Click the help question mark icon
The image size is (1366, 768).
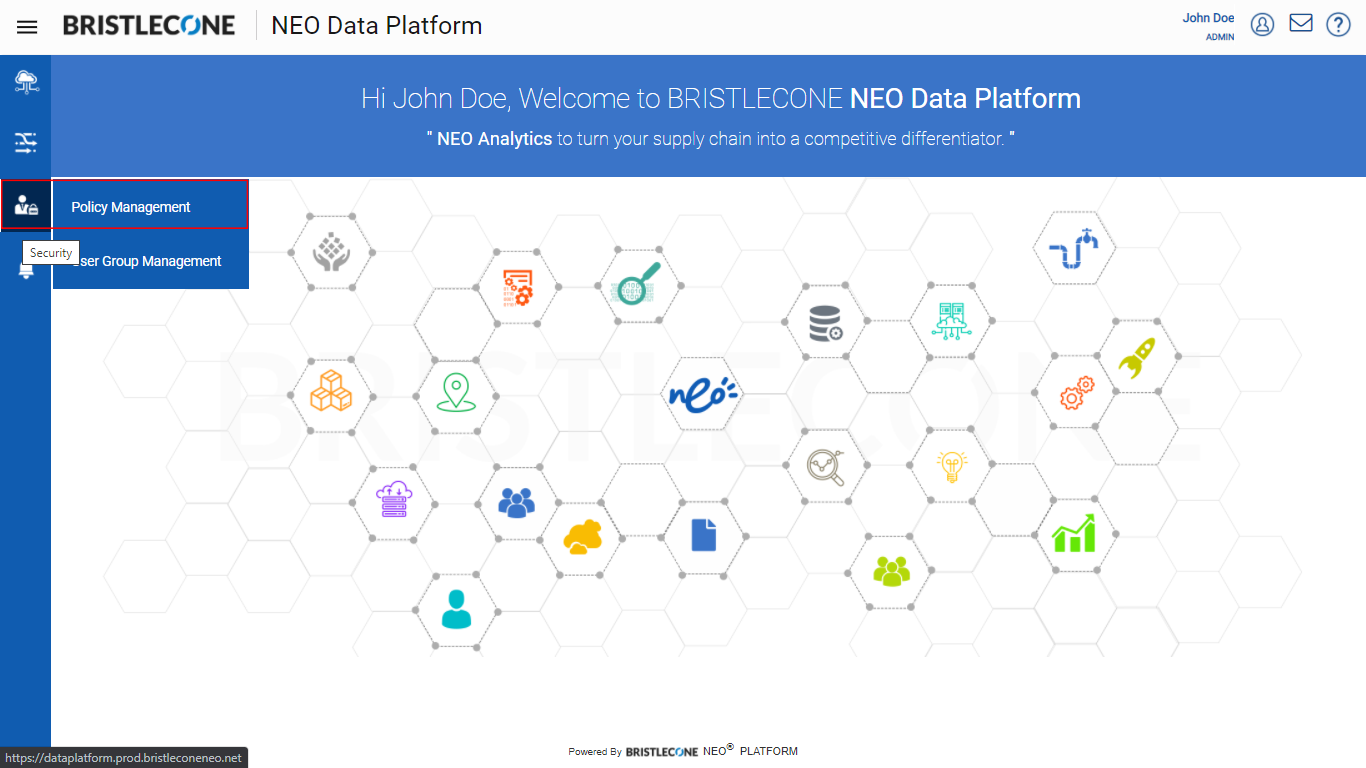pos(1339,25)
